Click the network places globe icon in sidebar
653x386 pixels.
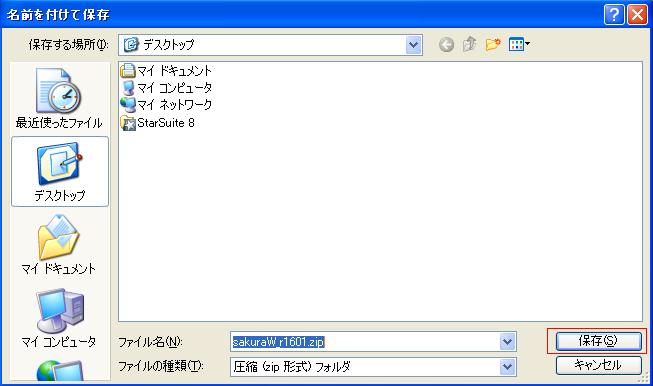[x=59, y=371]
